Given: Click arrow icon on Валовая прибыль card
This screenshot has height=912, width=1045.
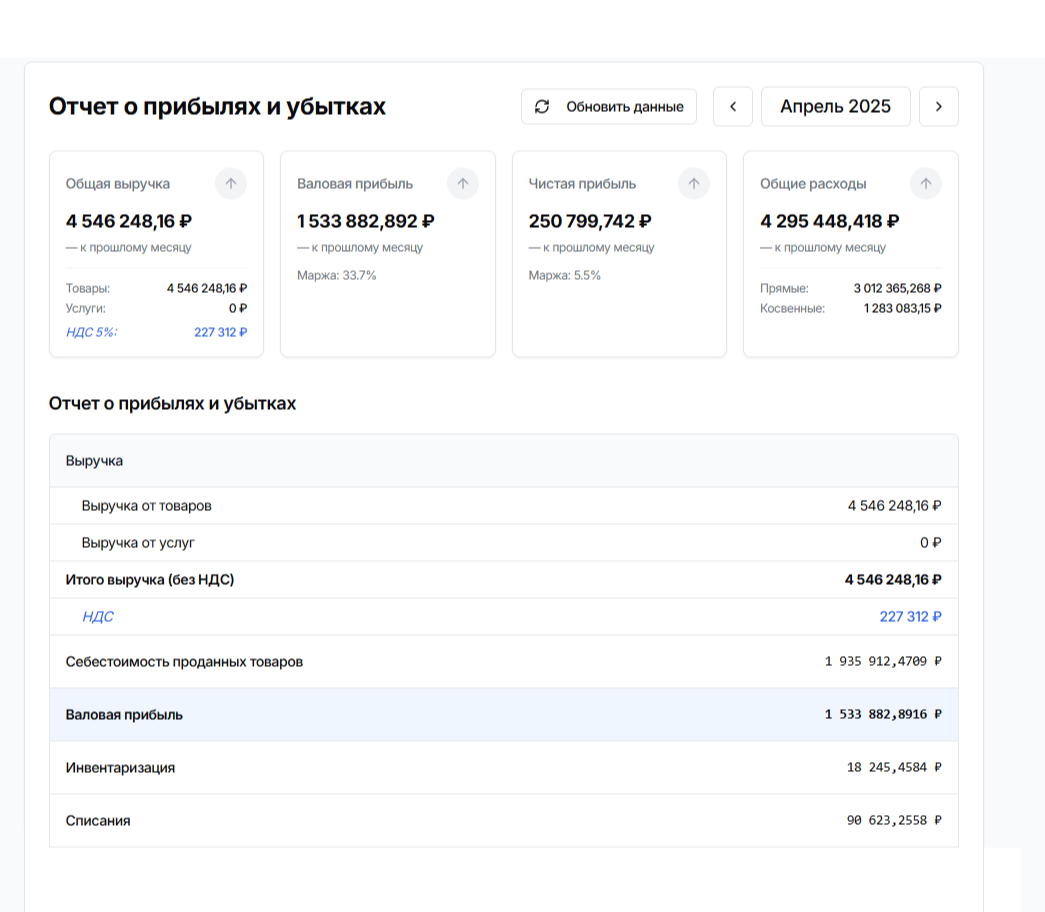Looking at the screenshot, I should (x=462, y=184).
